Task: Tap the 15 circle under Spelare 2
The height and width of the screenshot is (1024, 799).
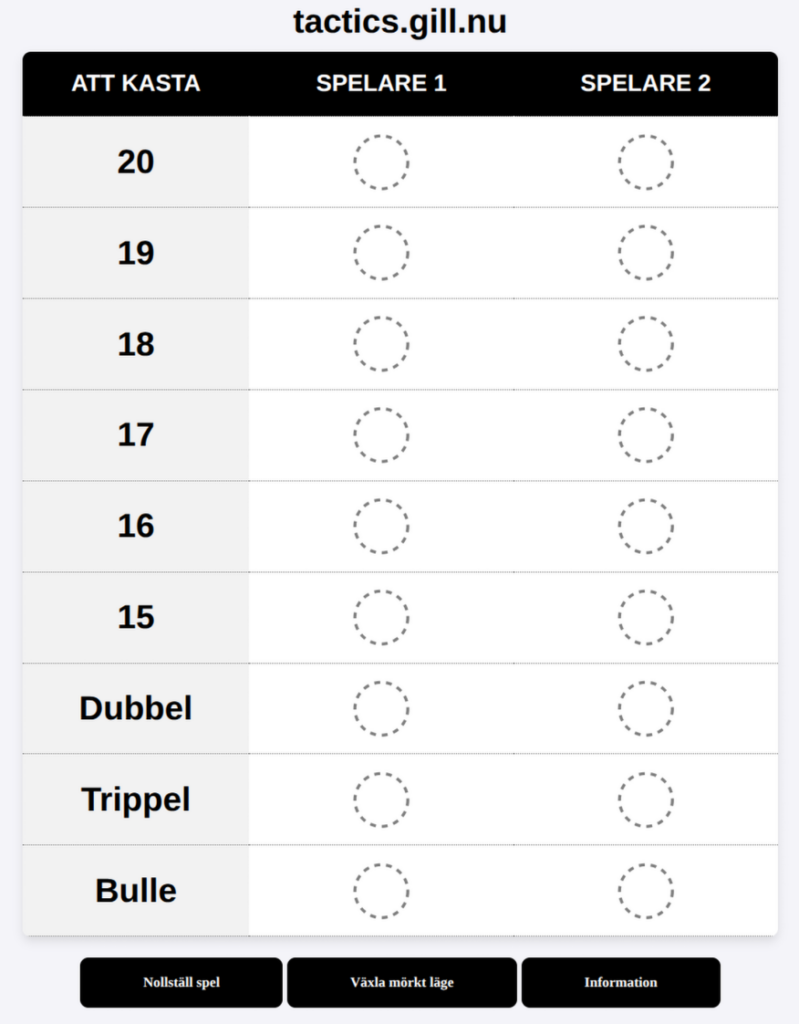Action: pyautogui.click(x=645, y=617)
